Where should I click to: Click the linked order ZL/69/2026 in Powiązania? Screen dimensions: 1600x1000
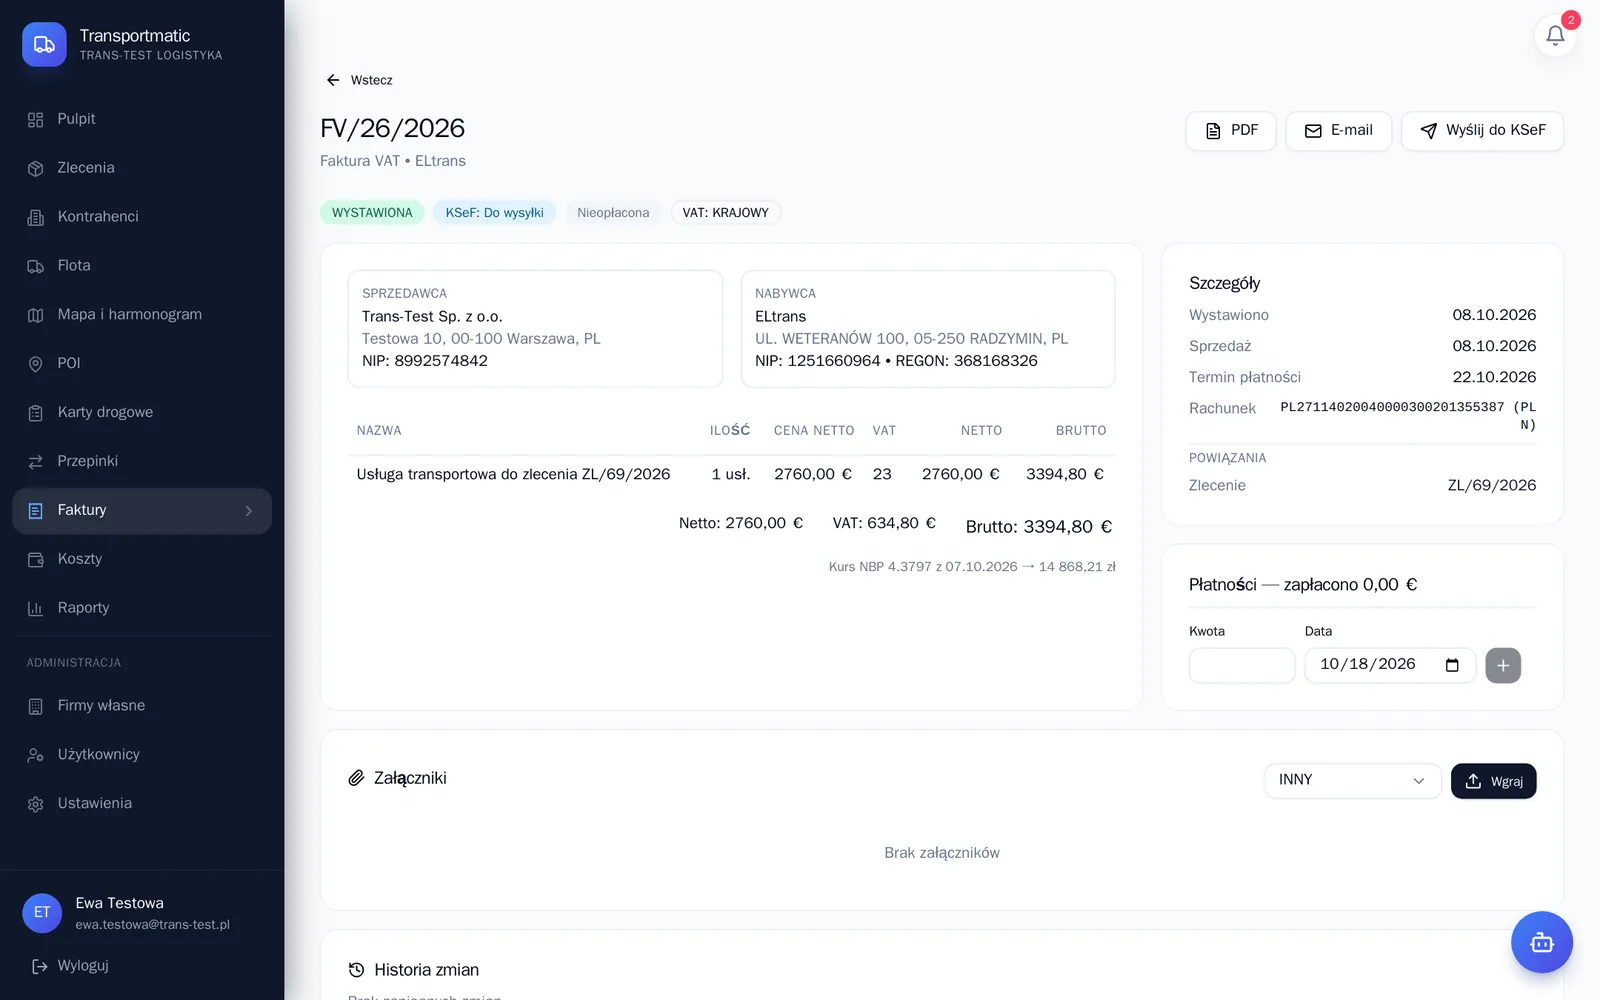(1491, 486)
